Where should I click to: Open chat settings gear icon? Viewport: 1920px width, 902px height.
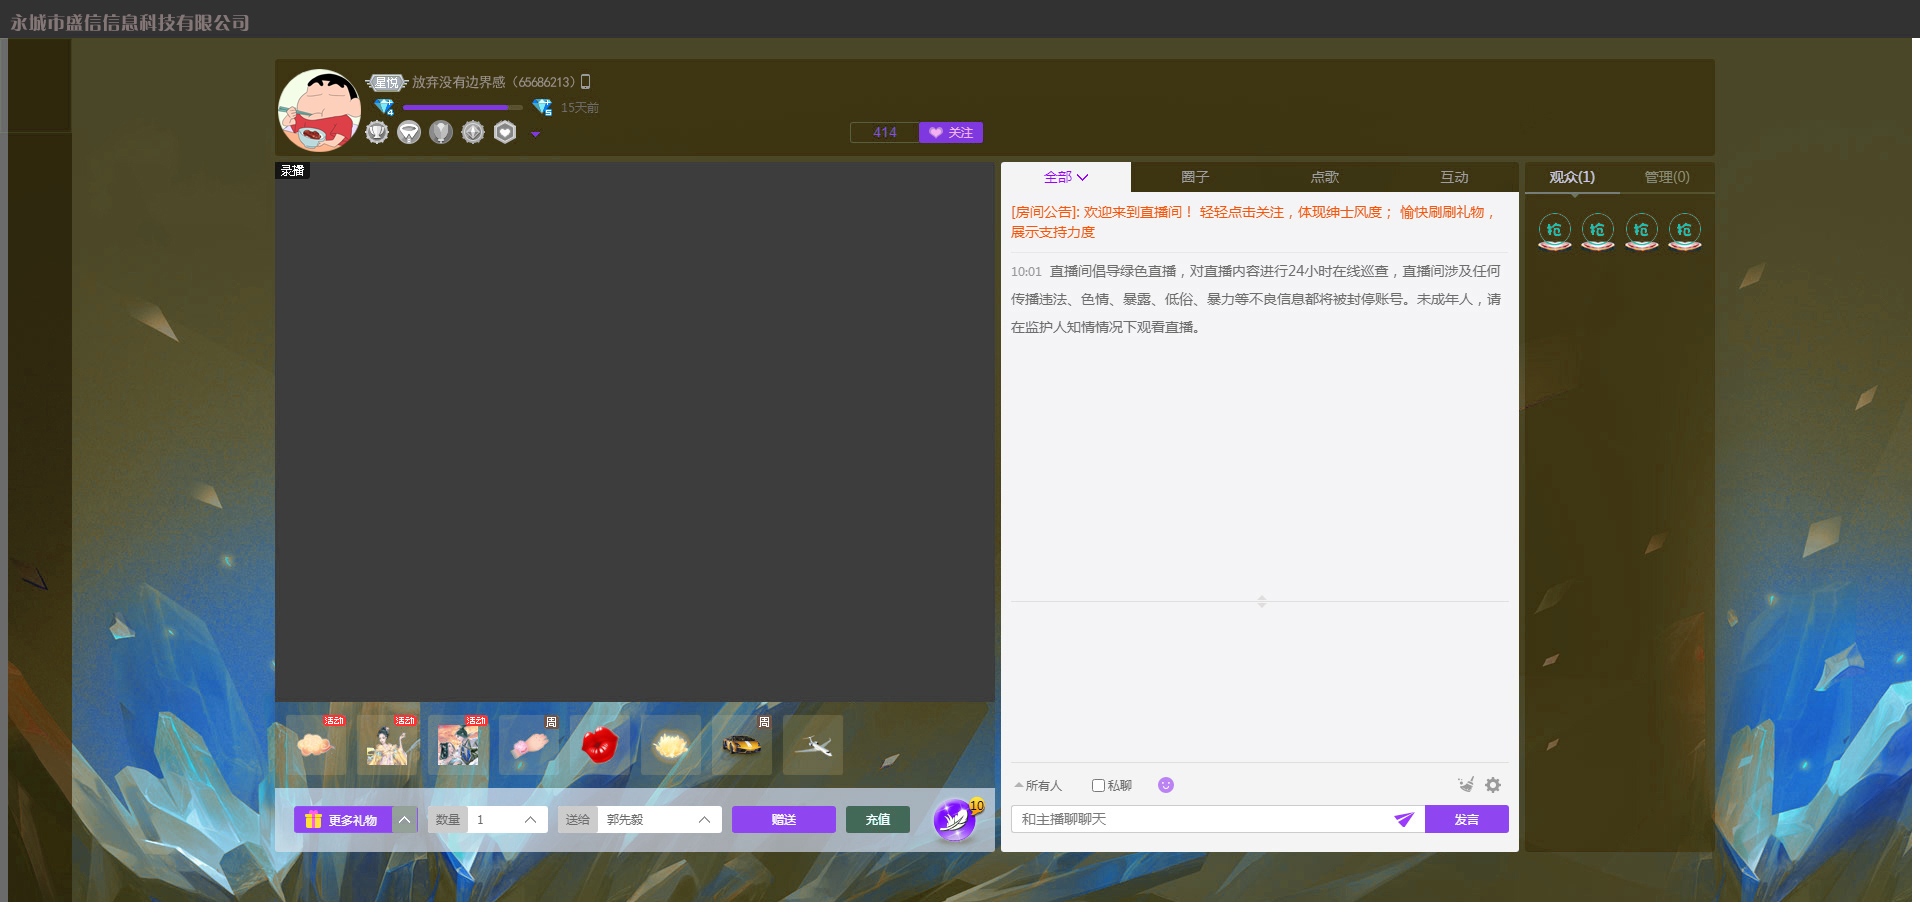pyautogui.click(x=1493, y=785)
